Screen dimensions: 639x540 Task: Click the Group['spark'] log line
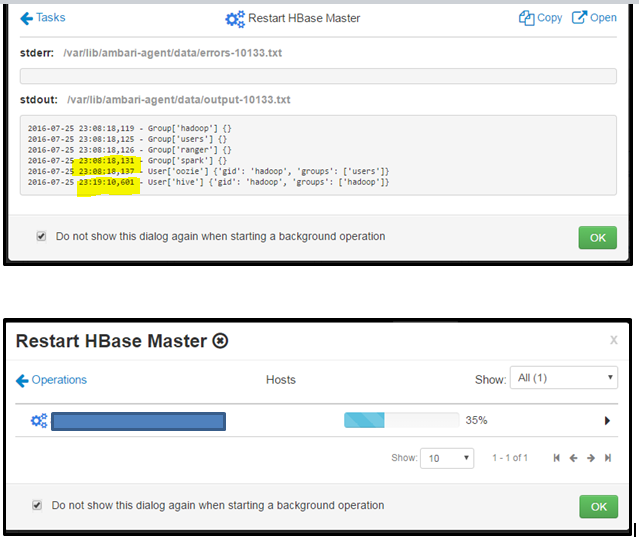[128, 161]
